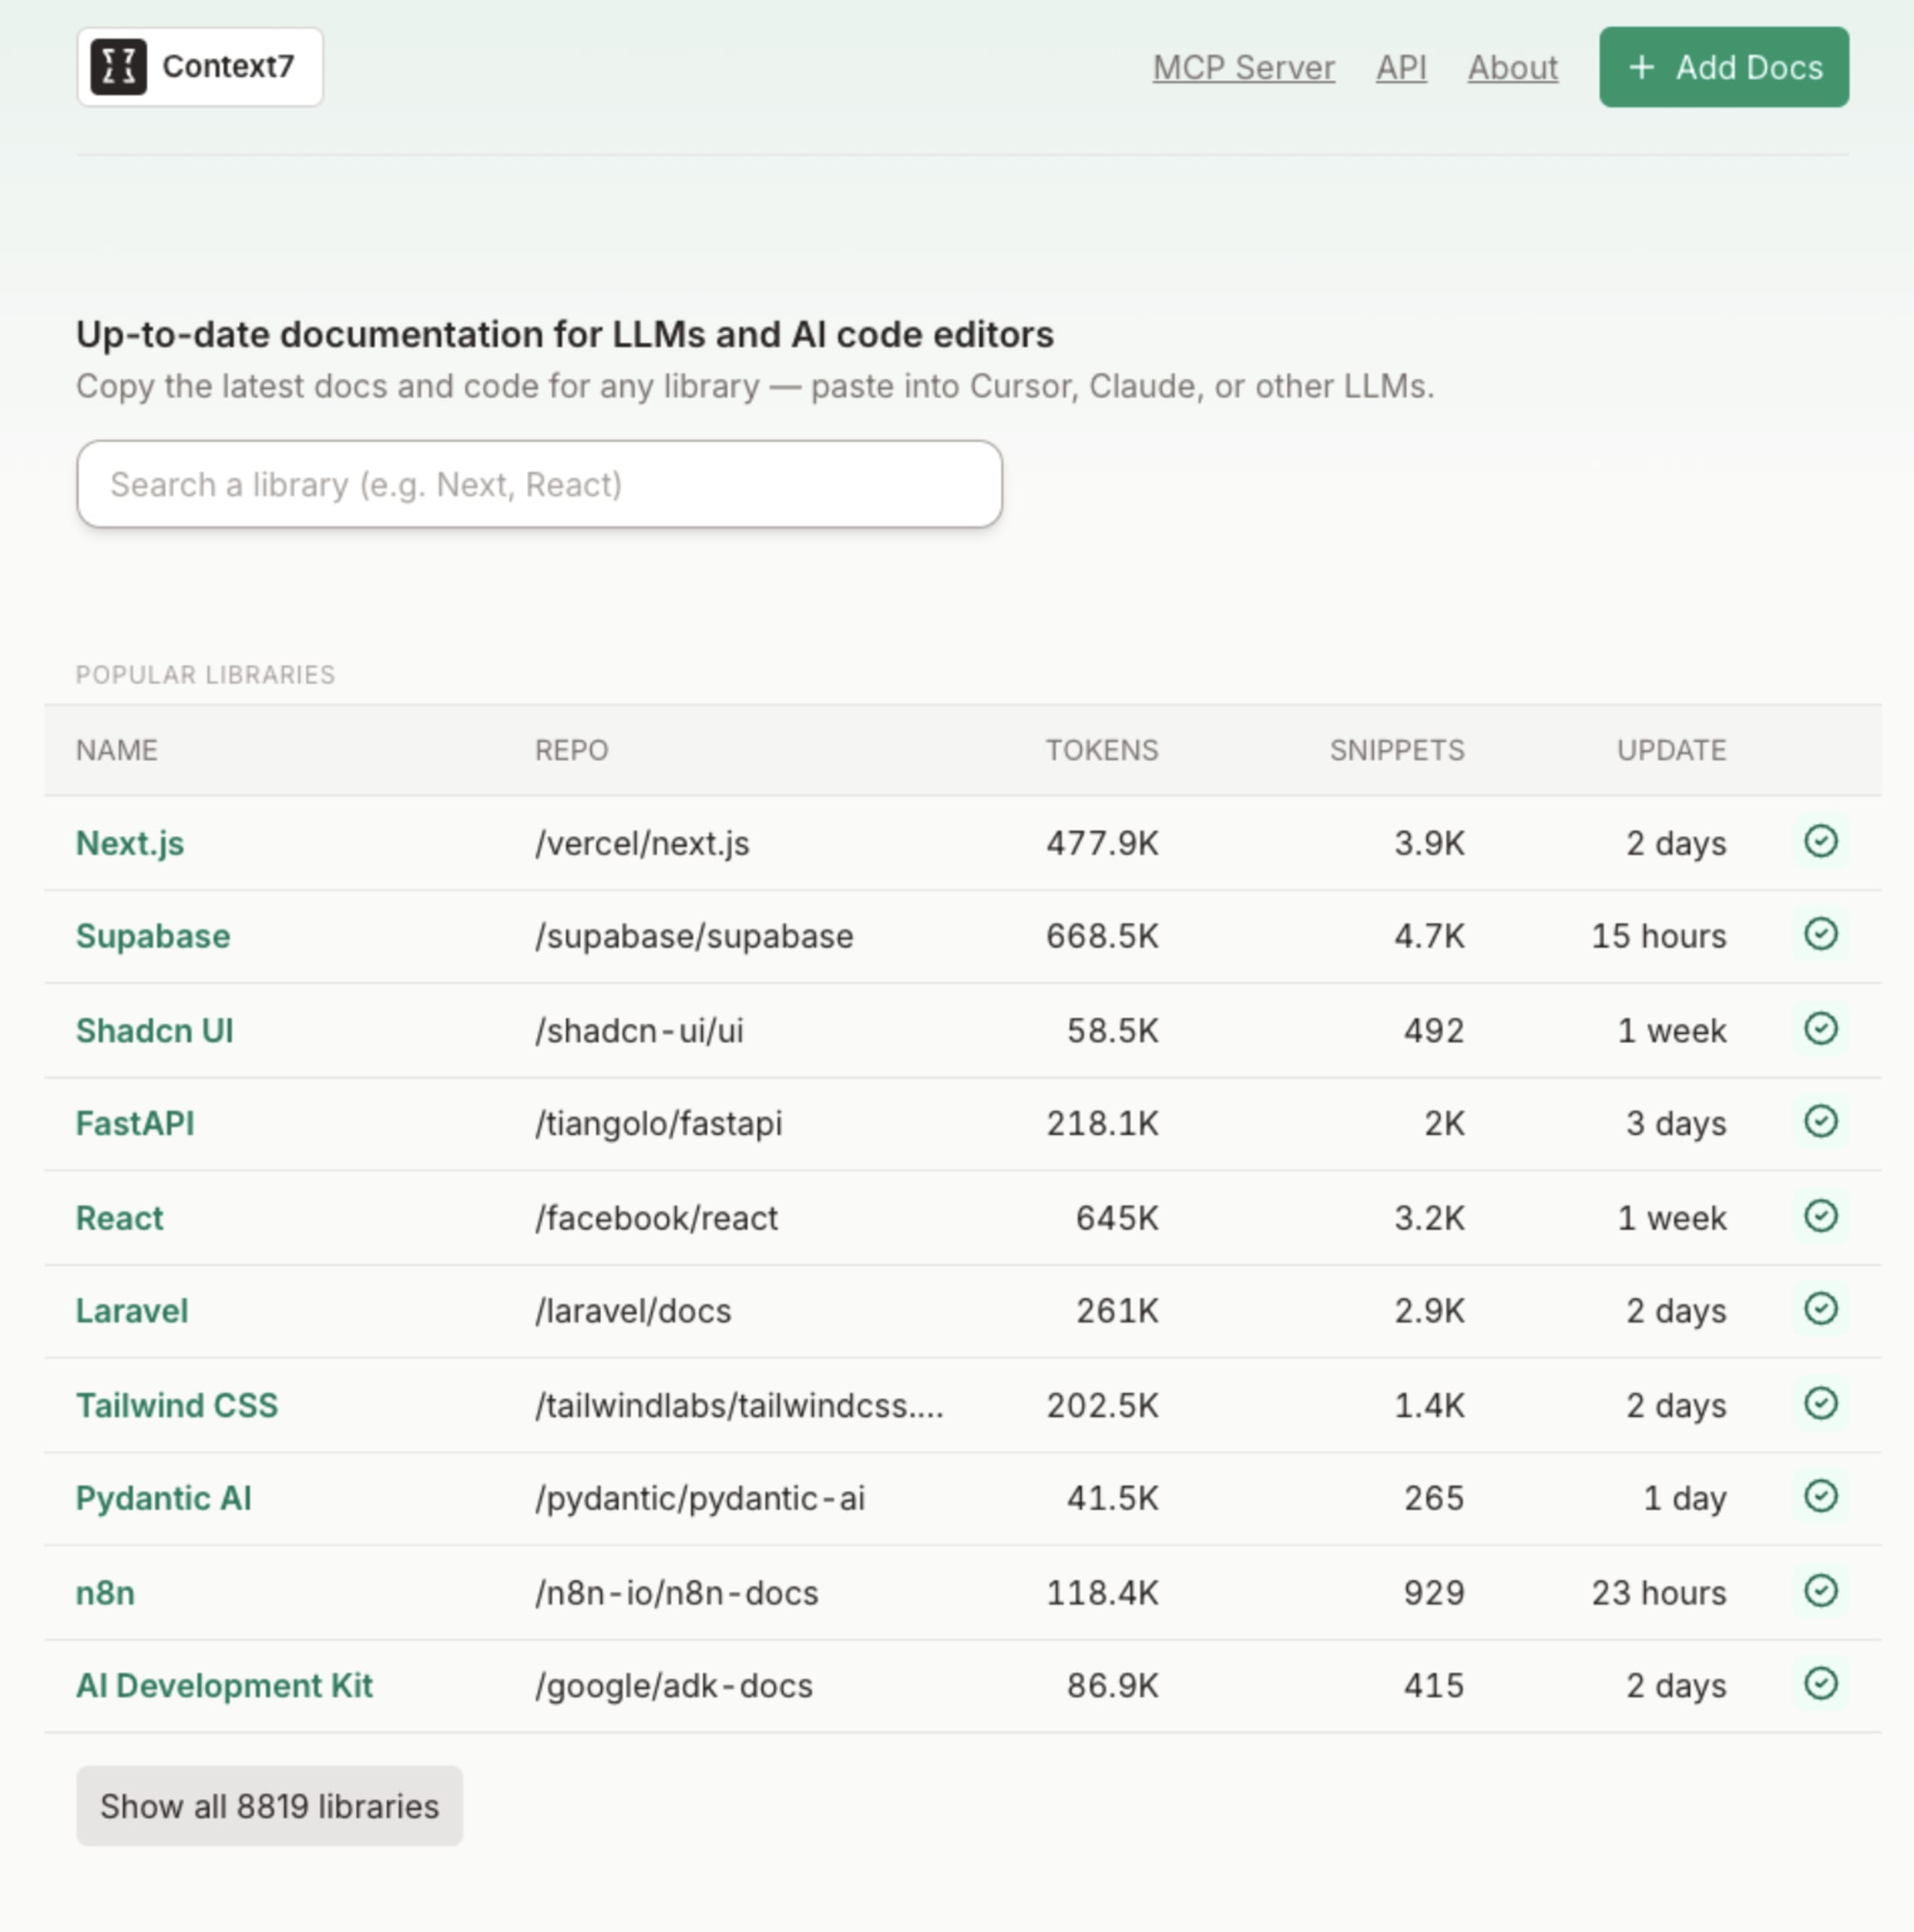Click the check-circle icon in n8n row
Image resolution: width=1914 pixels, height=1932 pixels.
[1820, 1591]
